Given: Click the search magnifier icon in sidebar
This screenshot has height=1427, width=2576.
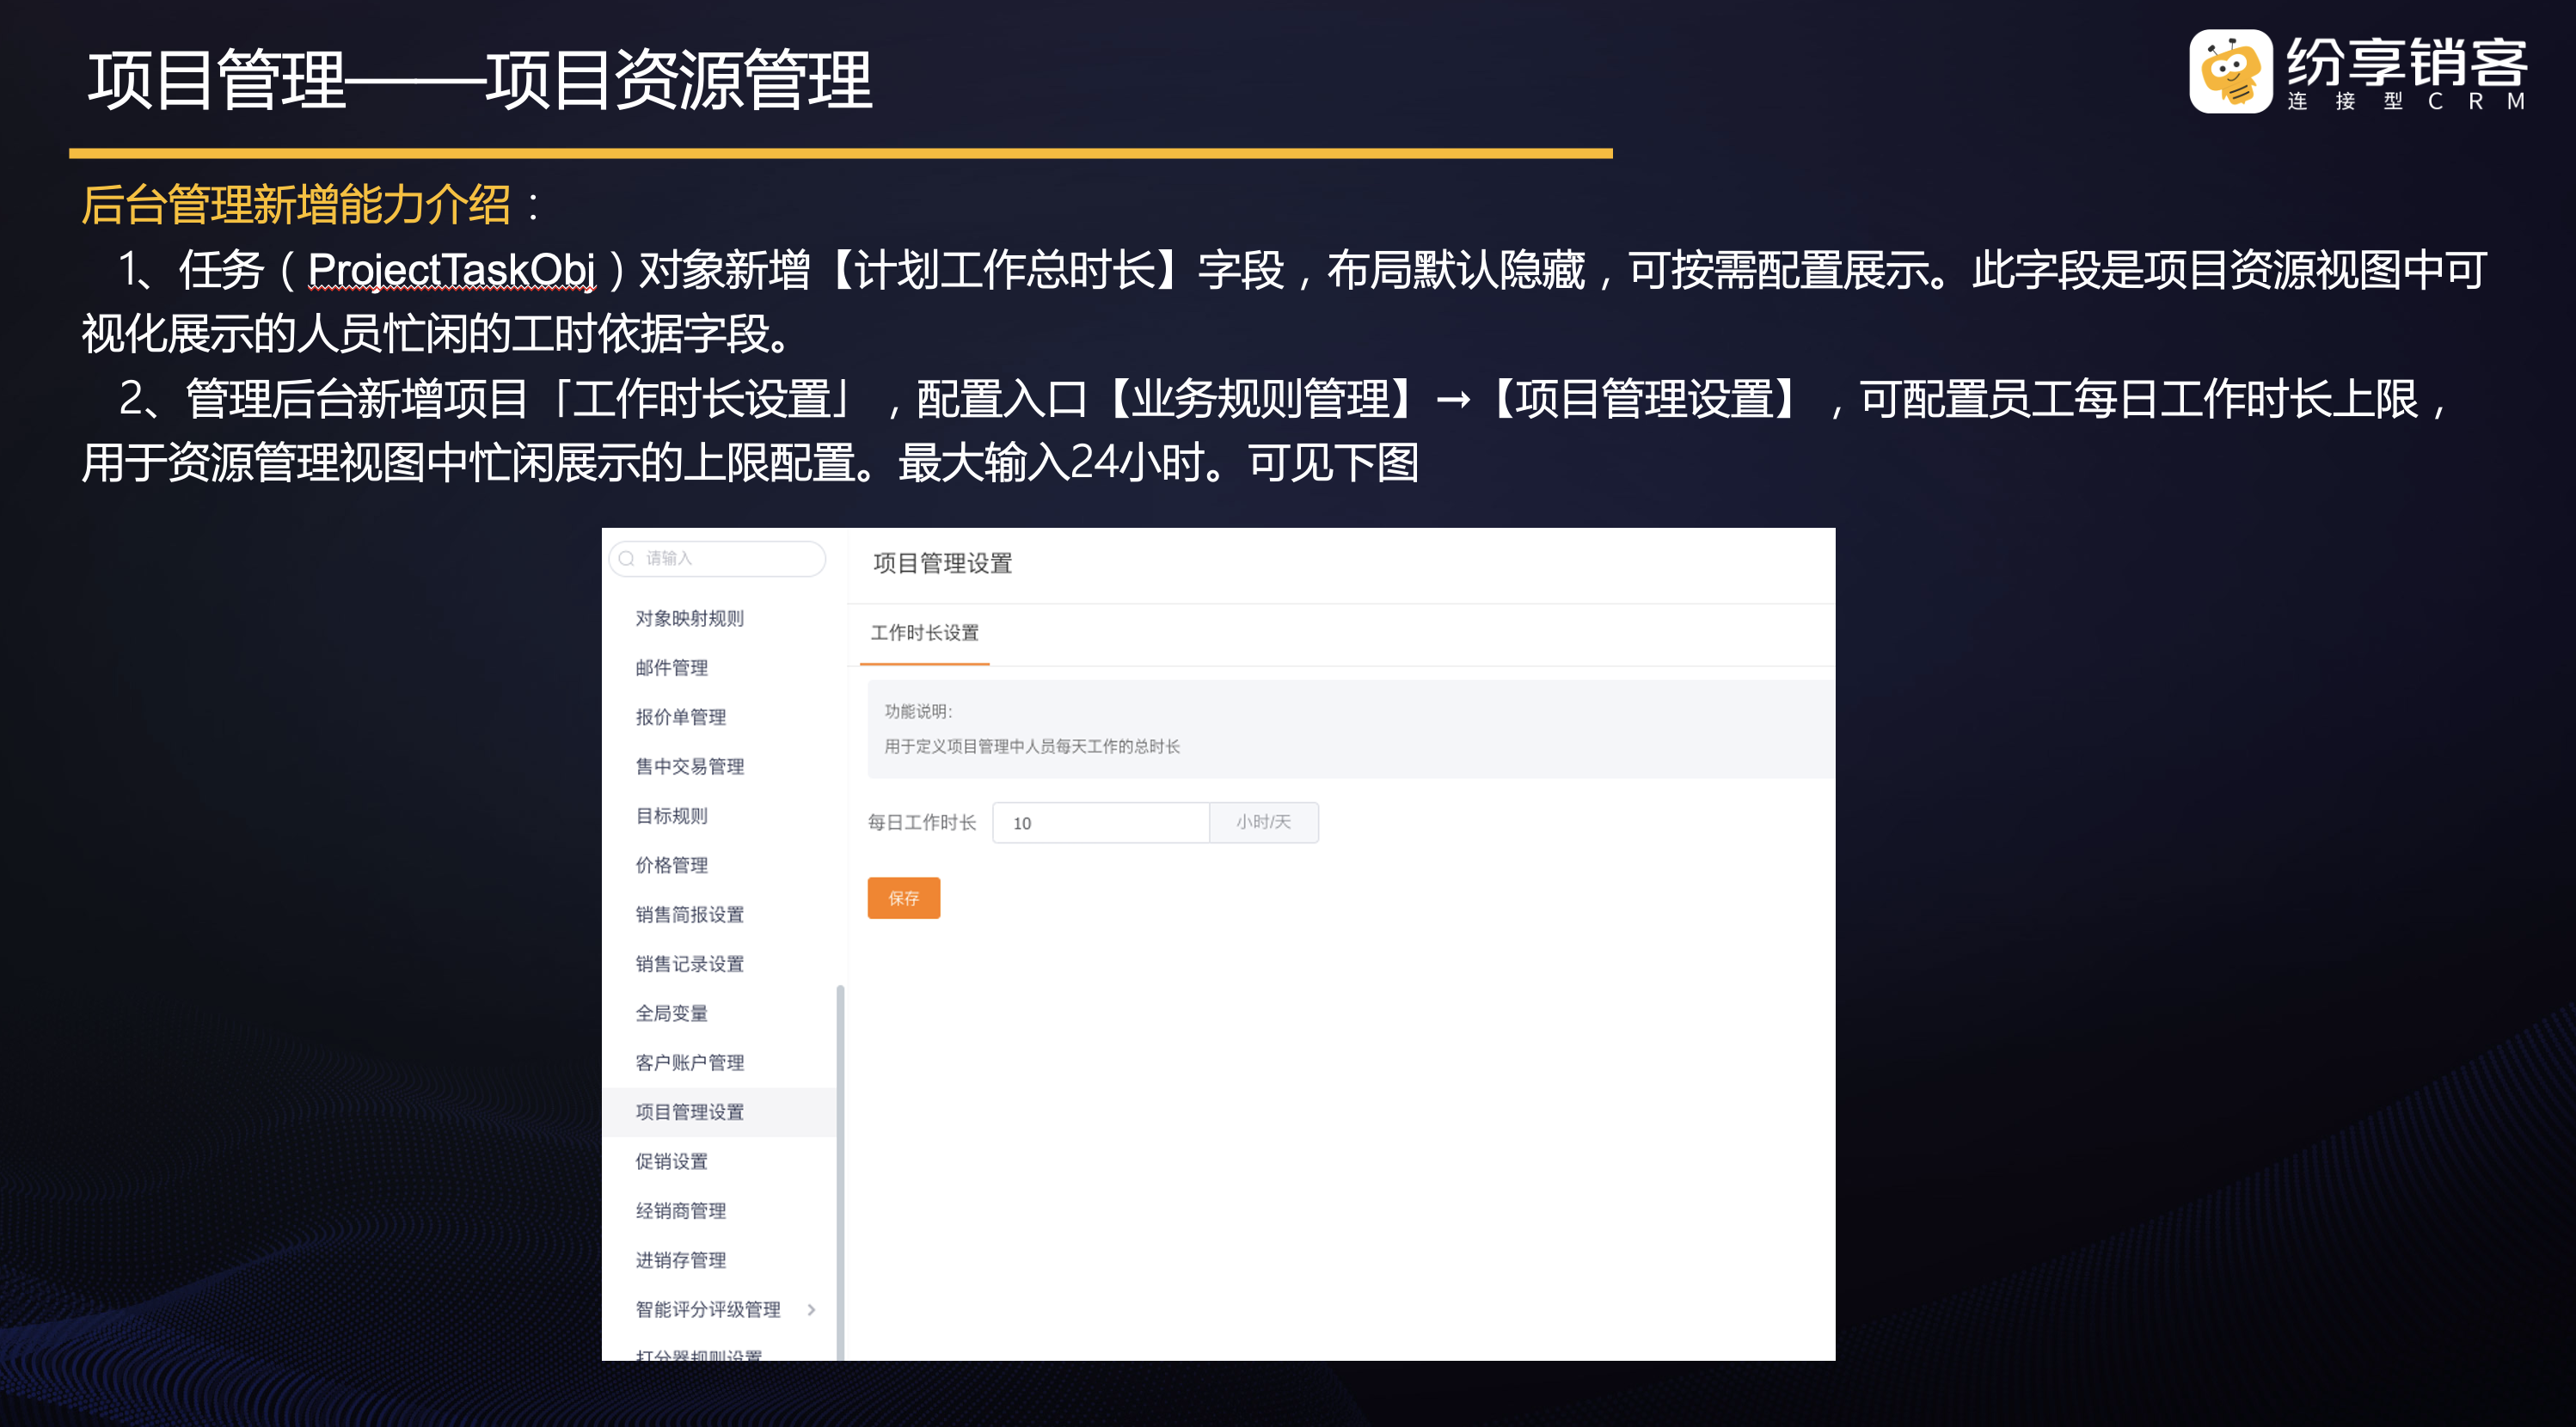Looking at the screenshot, I should pyautogui.click(x=627, y=559).
